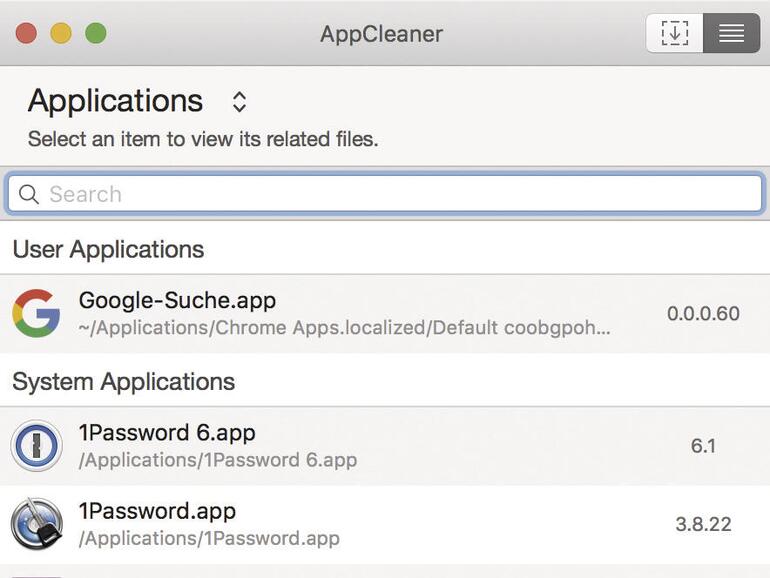Click the 1Password 6 keyhole icon
The image size is (770, 578).
coord(36,446)
